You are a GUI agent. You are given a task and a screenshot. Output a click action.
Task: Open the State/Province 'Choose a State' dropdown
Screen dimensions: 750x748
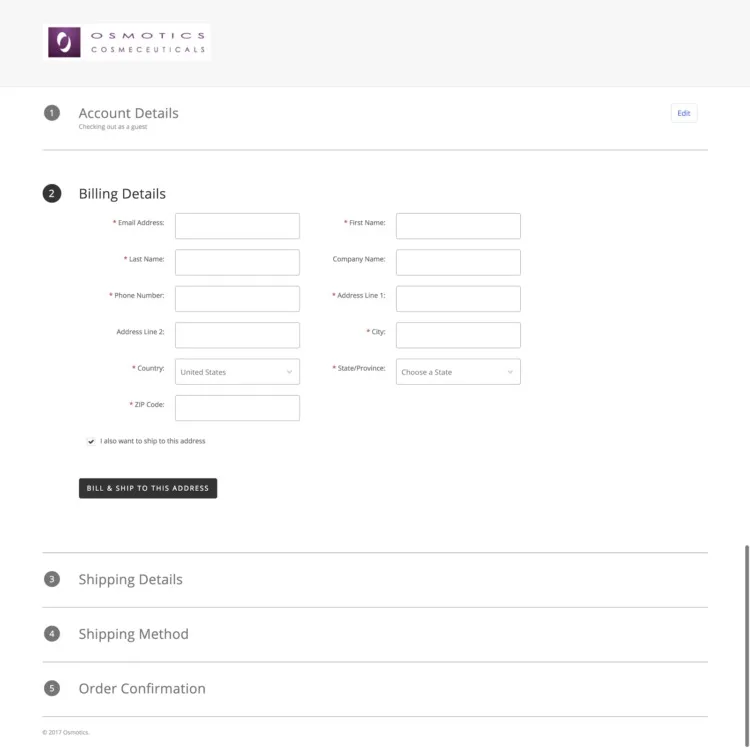458,372
